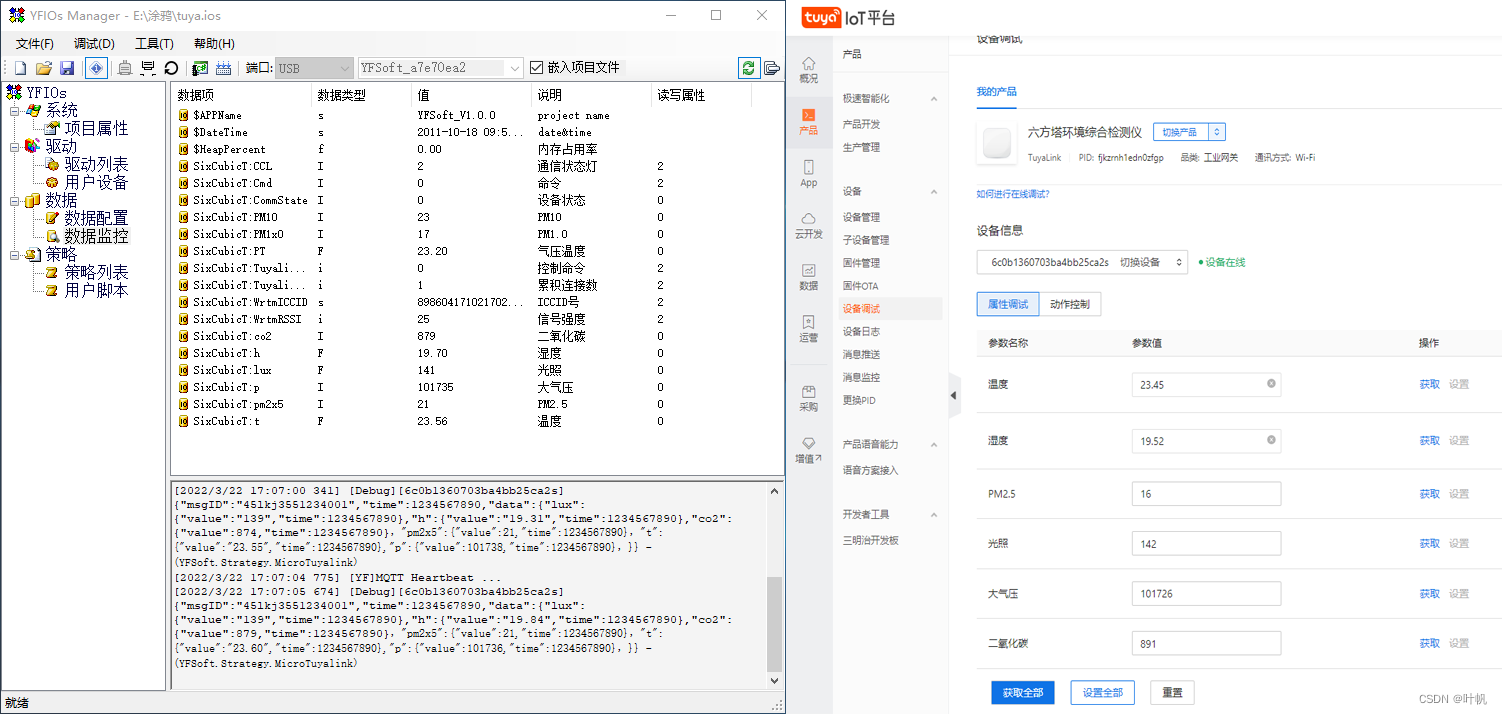Select 用户脚本 in the YFIOs tree
The image size is (1502, 714).
point(96,290)
